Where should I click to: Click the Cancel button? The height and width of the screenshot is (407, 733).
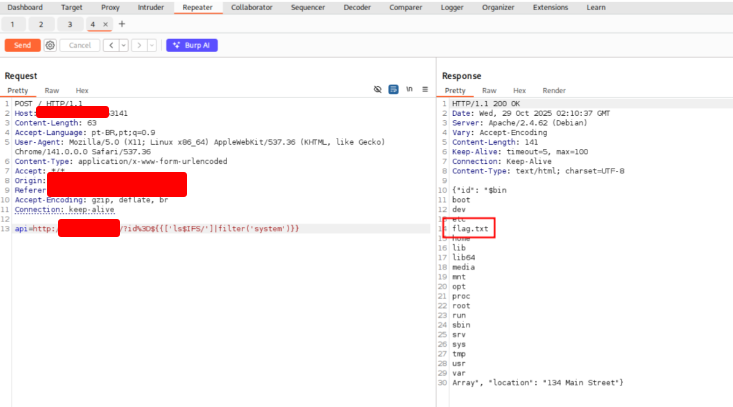[79, 45]
